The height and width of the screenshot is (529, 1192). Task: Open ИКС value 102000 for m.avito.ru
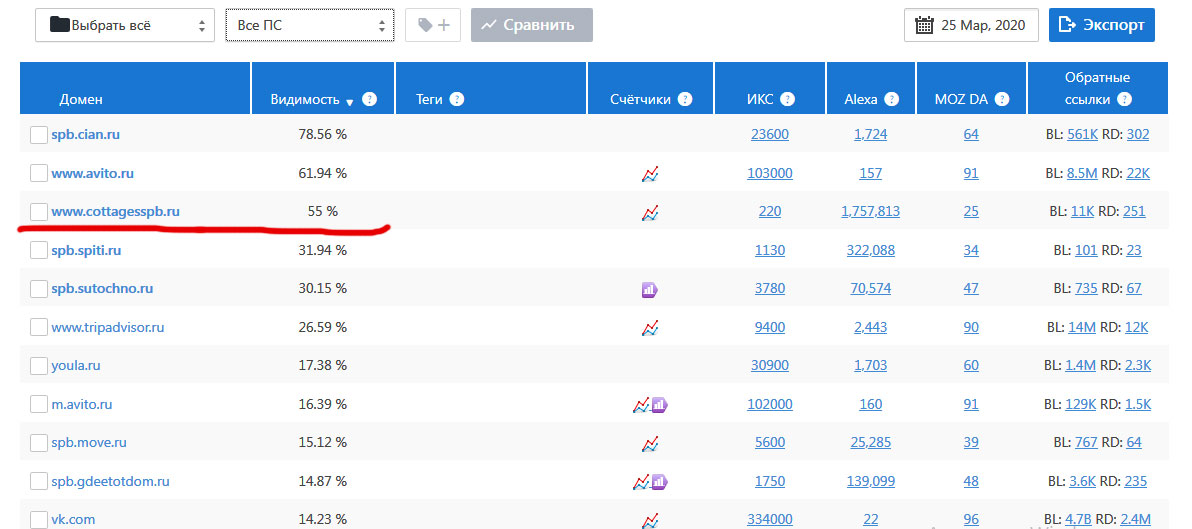tap(769, 404)
